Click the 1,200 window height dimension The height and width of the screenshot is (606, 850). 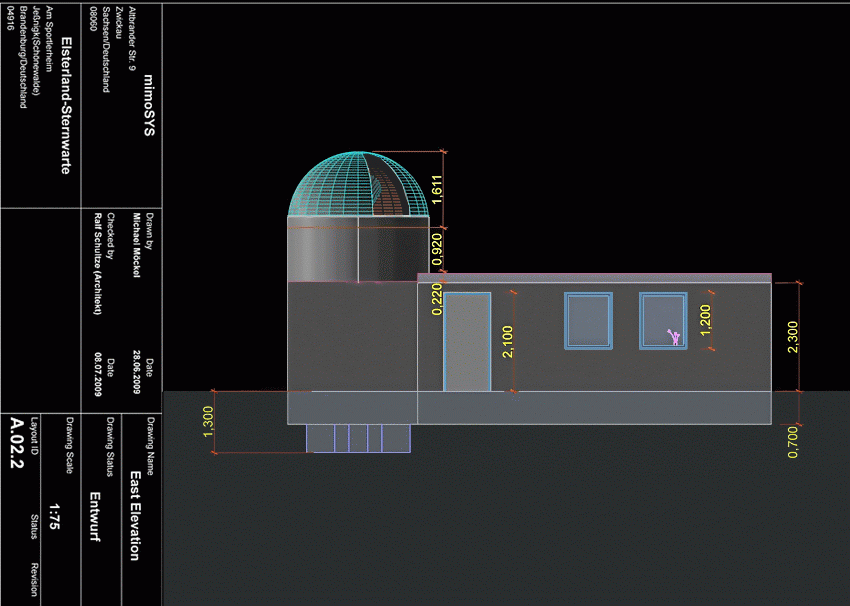tap(705, 320)
